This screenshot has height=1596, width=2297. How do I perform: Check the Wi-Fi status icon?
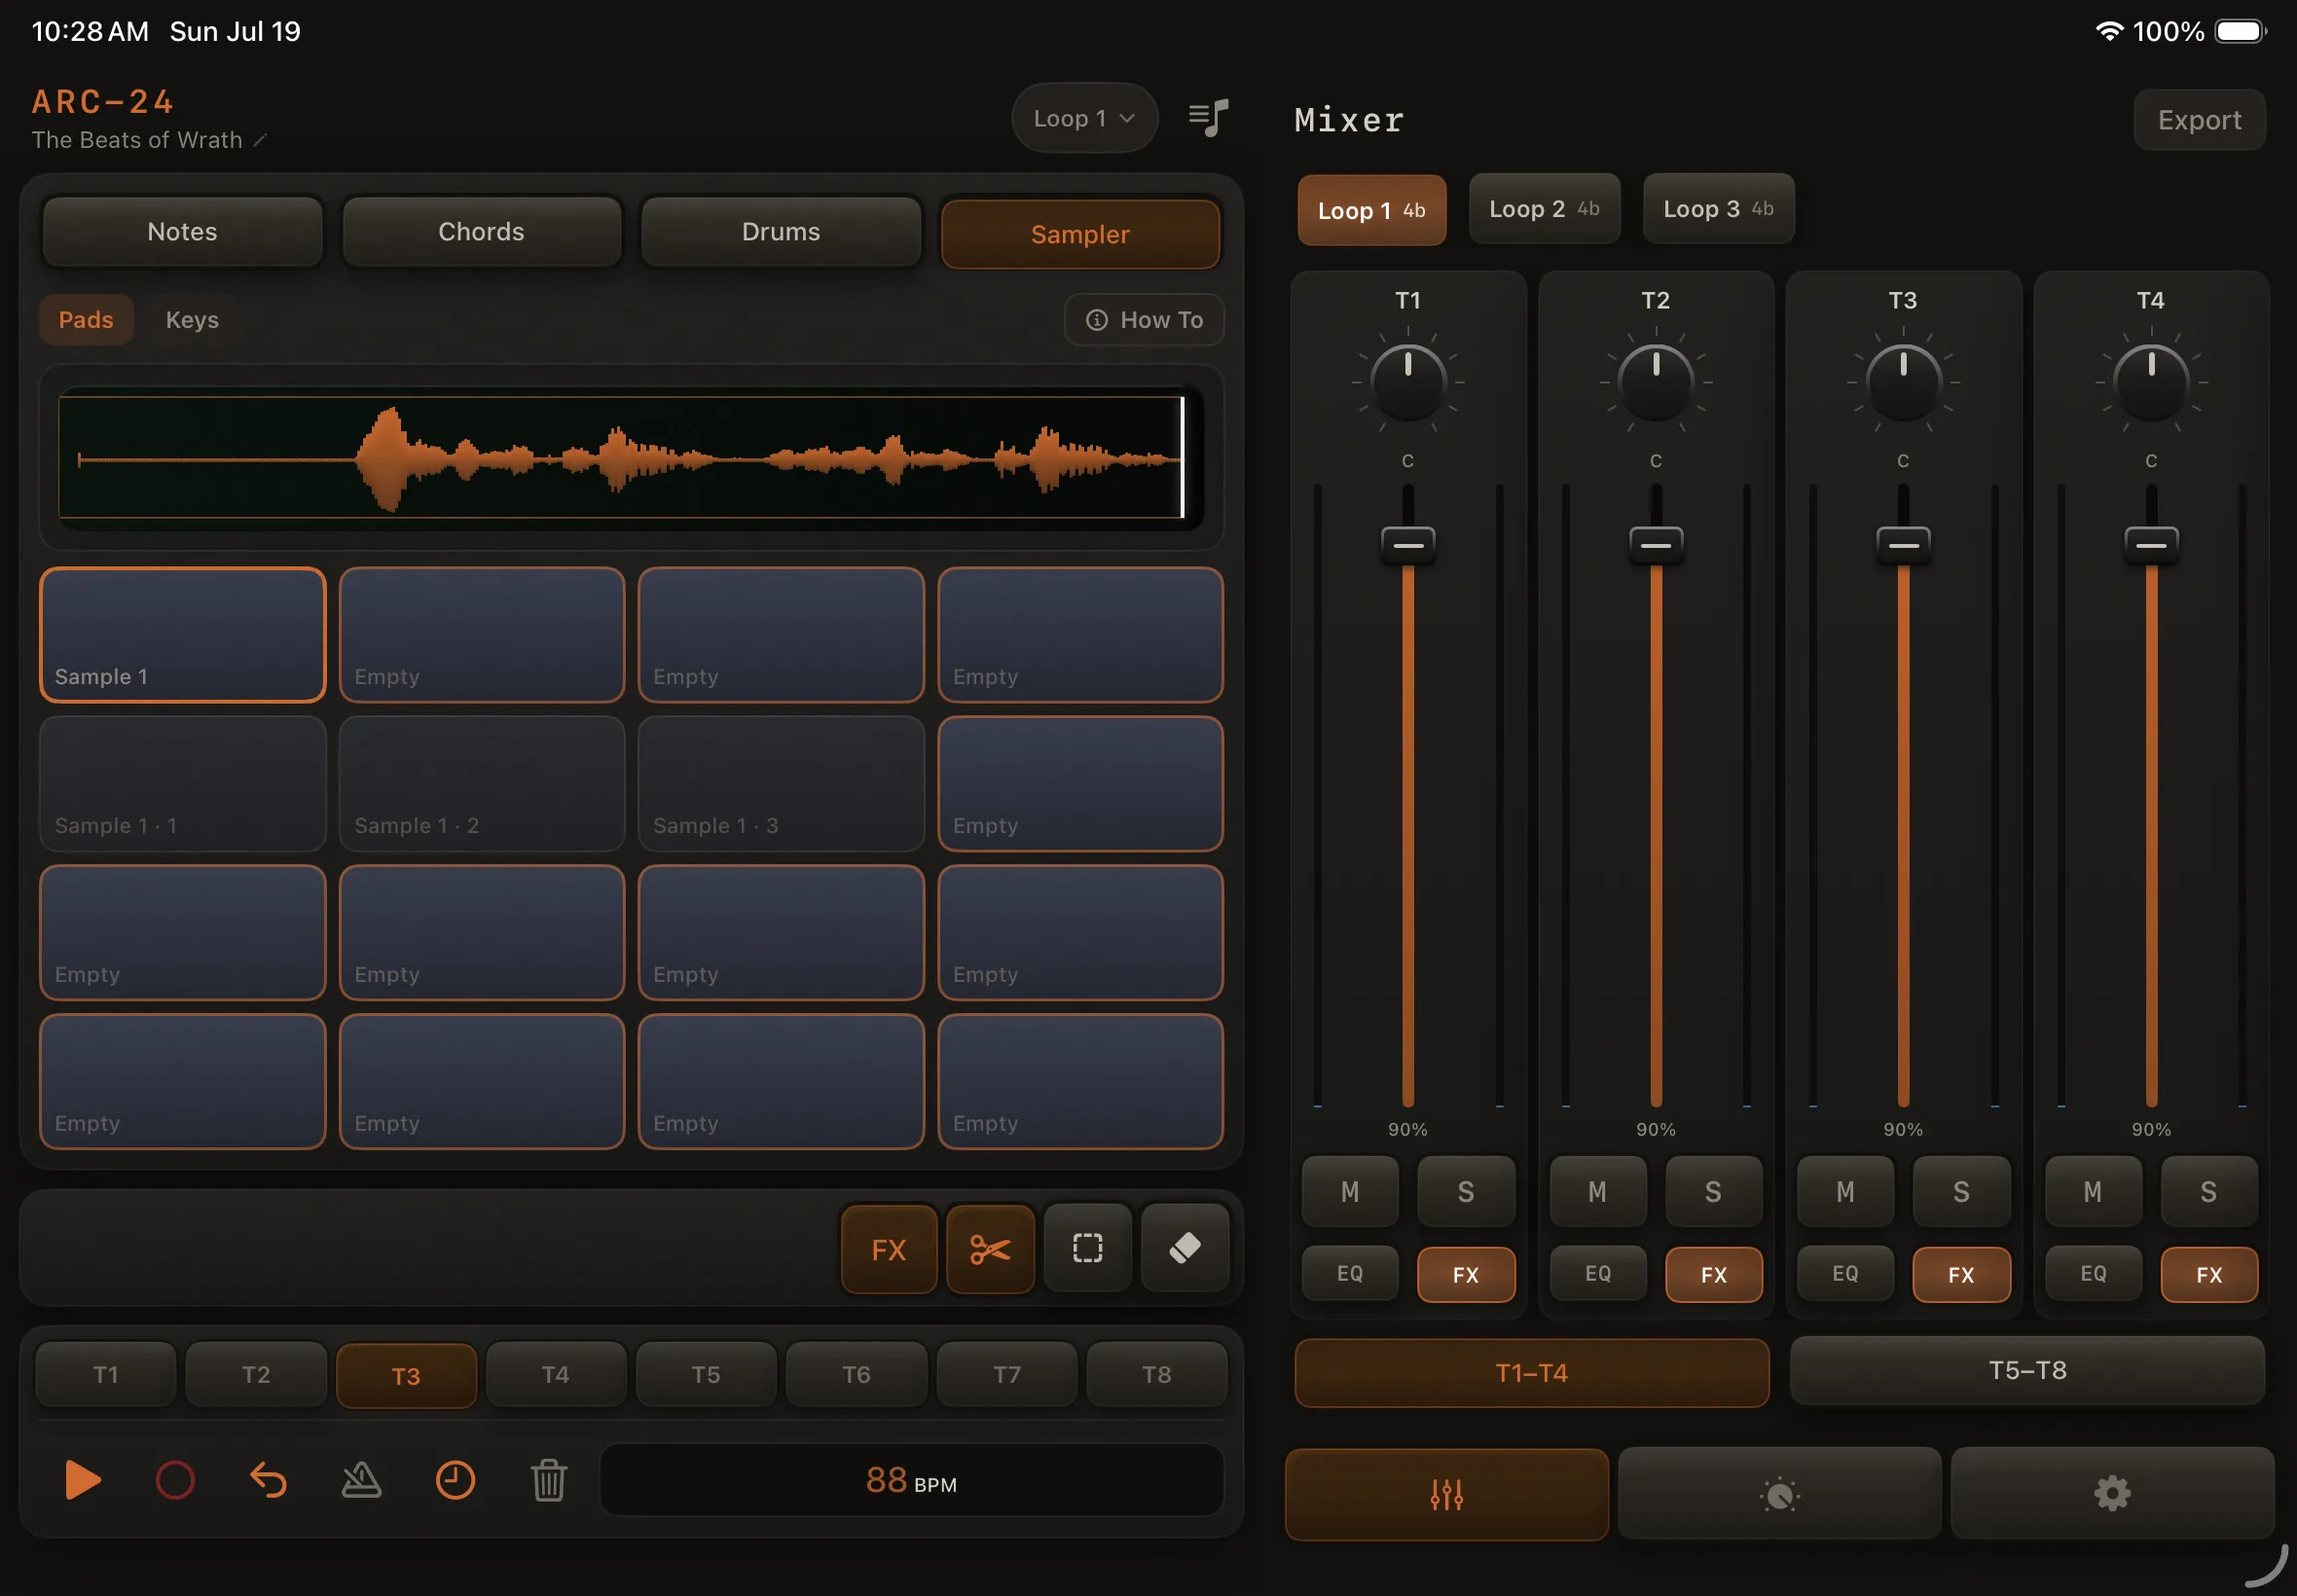click(x=2109, y=31)
